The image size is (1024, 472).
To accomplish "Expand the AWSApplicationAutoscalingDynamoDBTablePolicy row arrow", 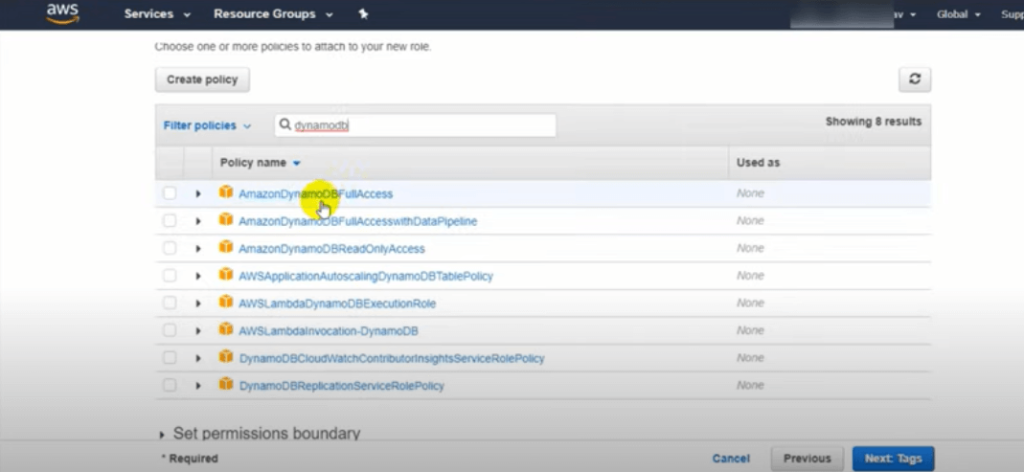I will tap(198, 276).
